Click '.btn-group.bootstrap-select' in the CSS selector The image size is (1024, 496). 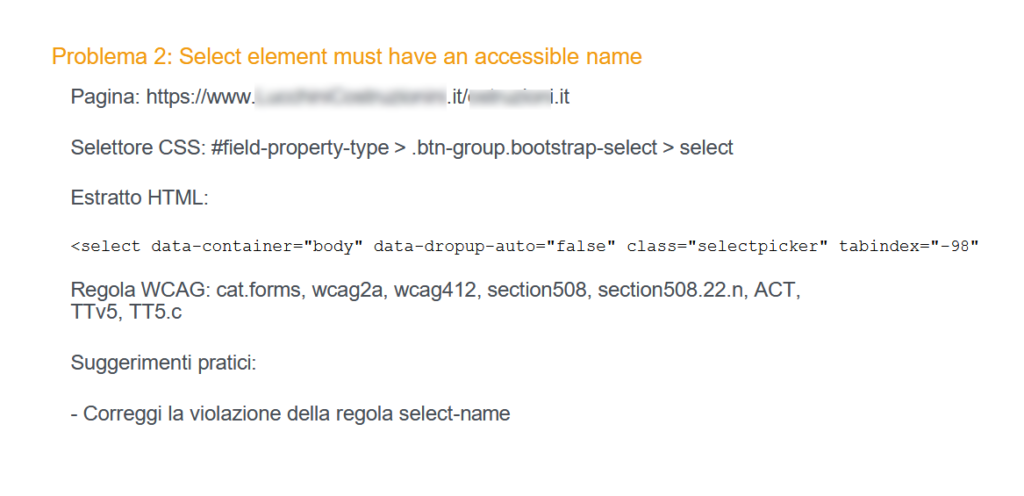click(534, 148)
